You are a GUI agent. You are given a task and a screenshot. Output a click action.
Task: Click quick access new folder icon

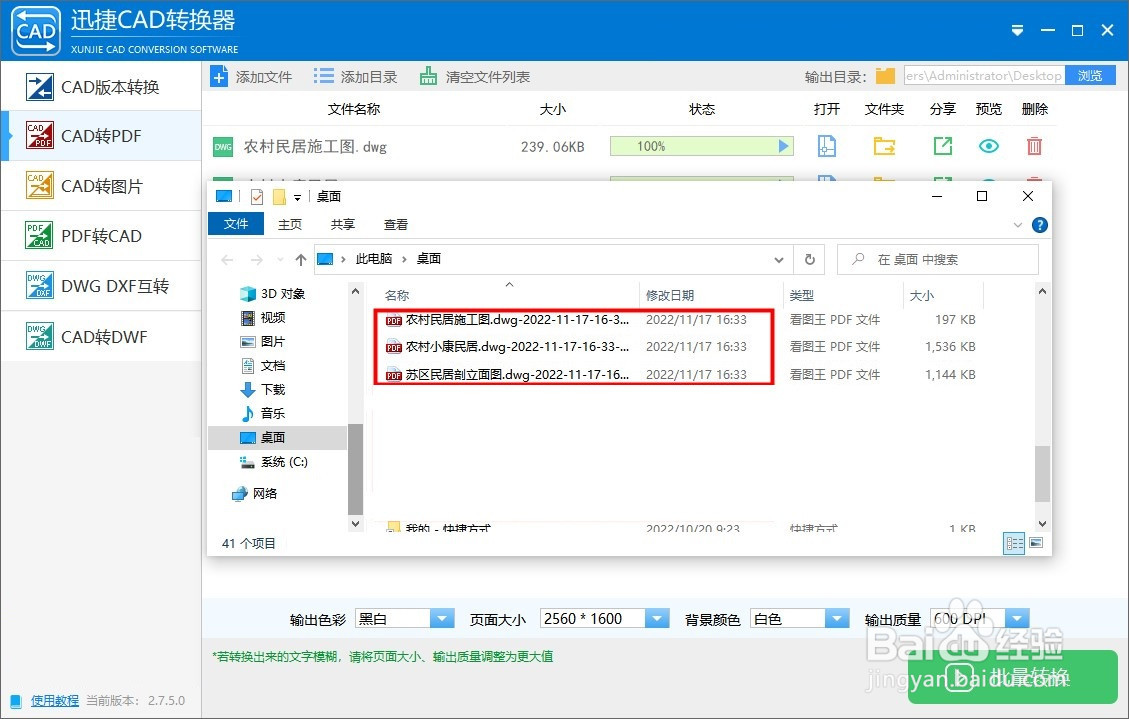pos(279,196)
